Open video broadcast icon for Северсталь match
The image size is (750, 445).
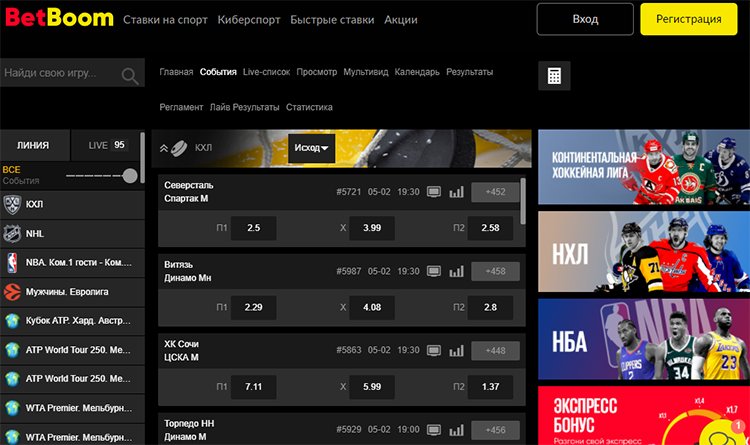pyautogui.click(x=434, y=192)
